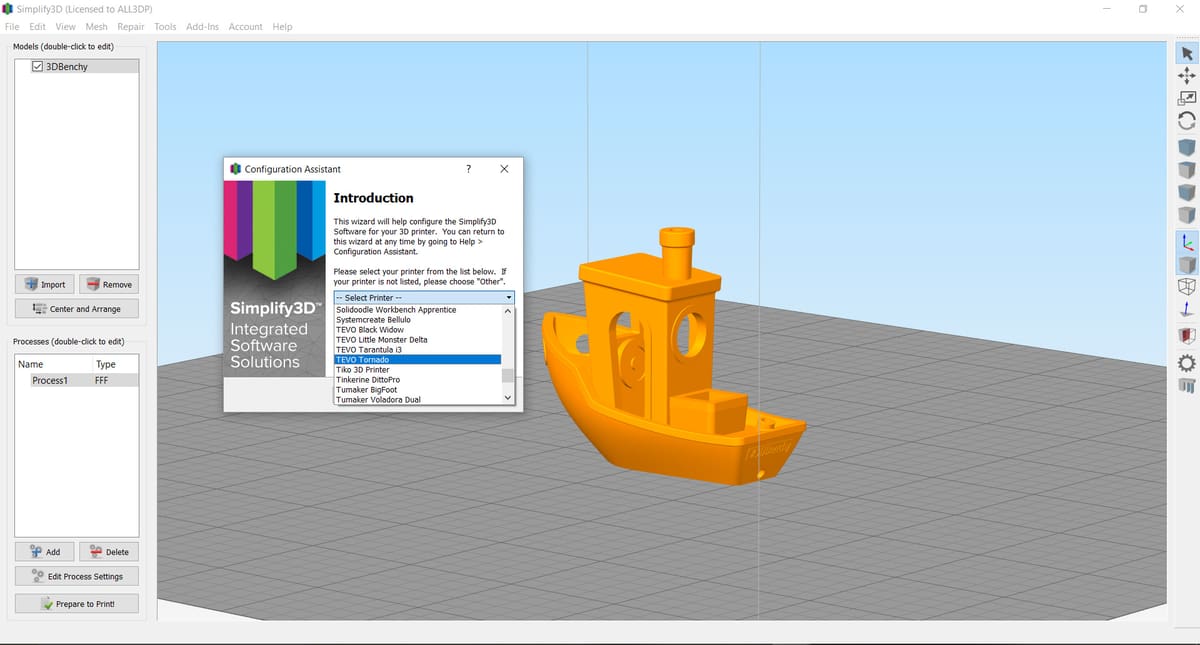This screenshot has width=1200, height=645.
Task: Click the printer list's scroll-down arrow
Action: (508, 398)
